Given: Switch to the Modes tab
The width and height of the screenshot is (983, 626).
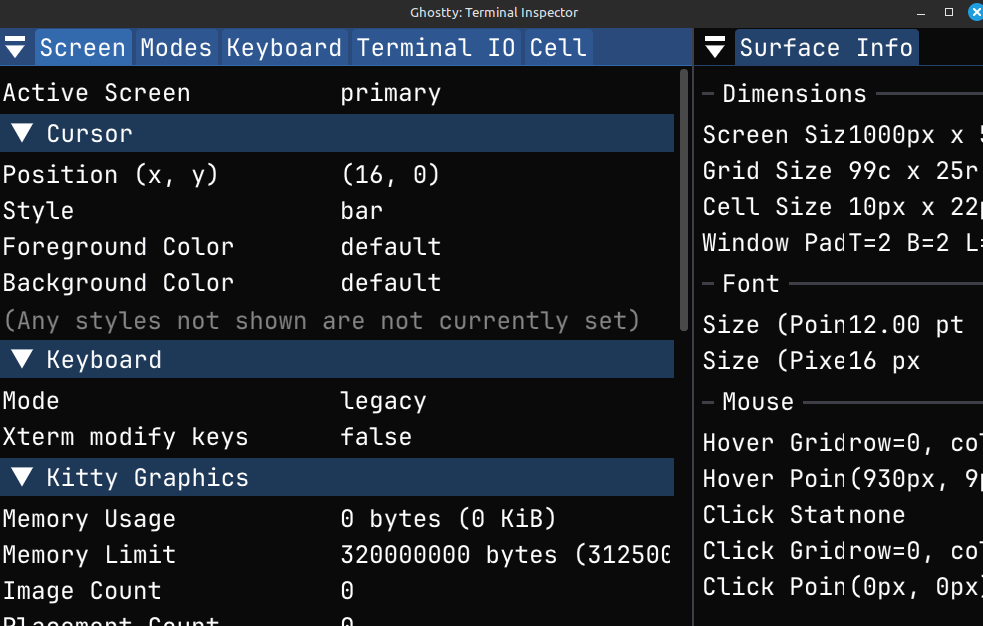Looking at the screenshot, I should pyautogui.click(x=176, y=47).
